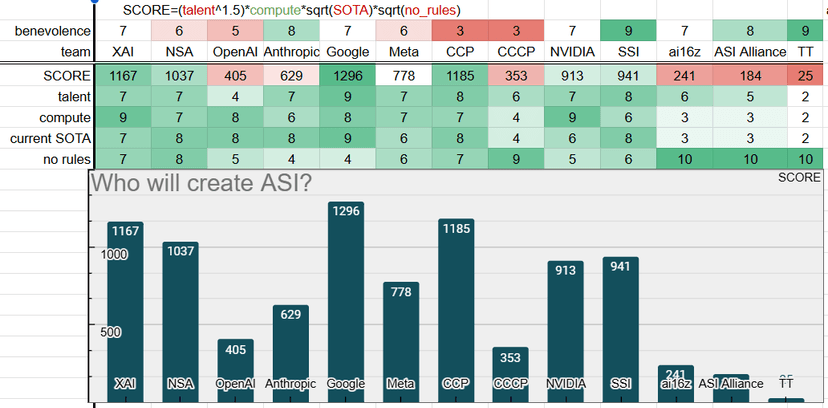Select the 'team' row label cell
The height and width of the screenshot is (408, 828).
click(x=47, y=52)
